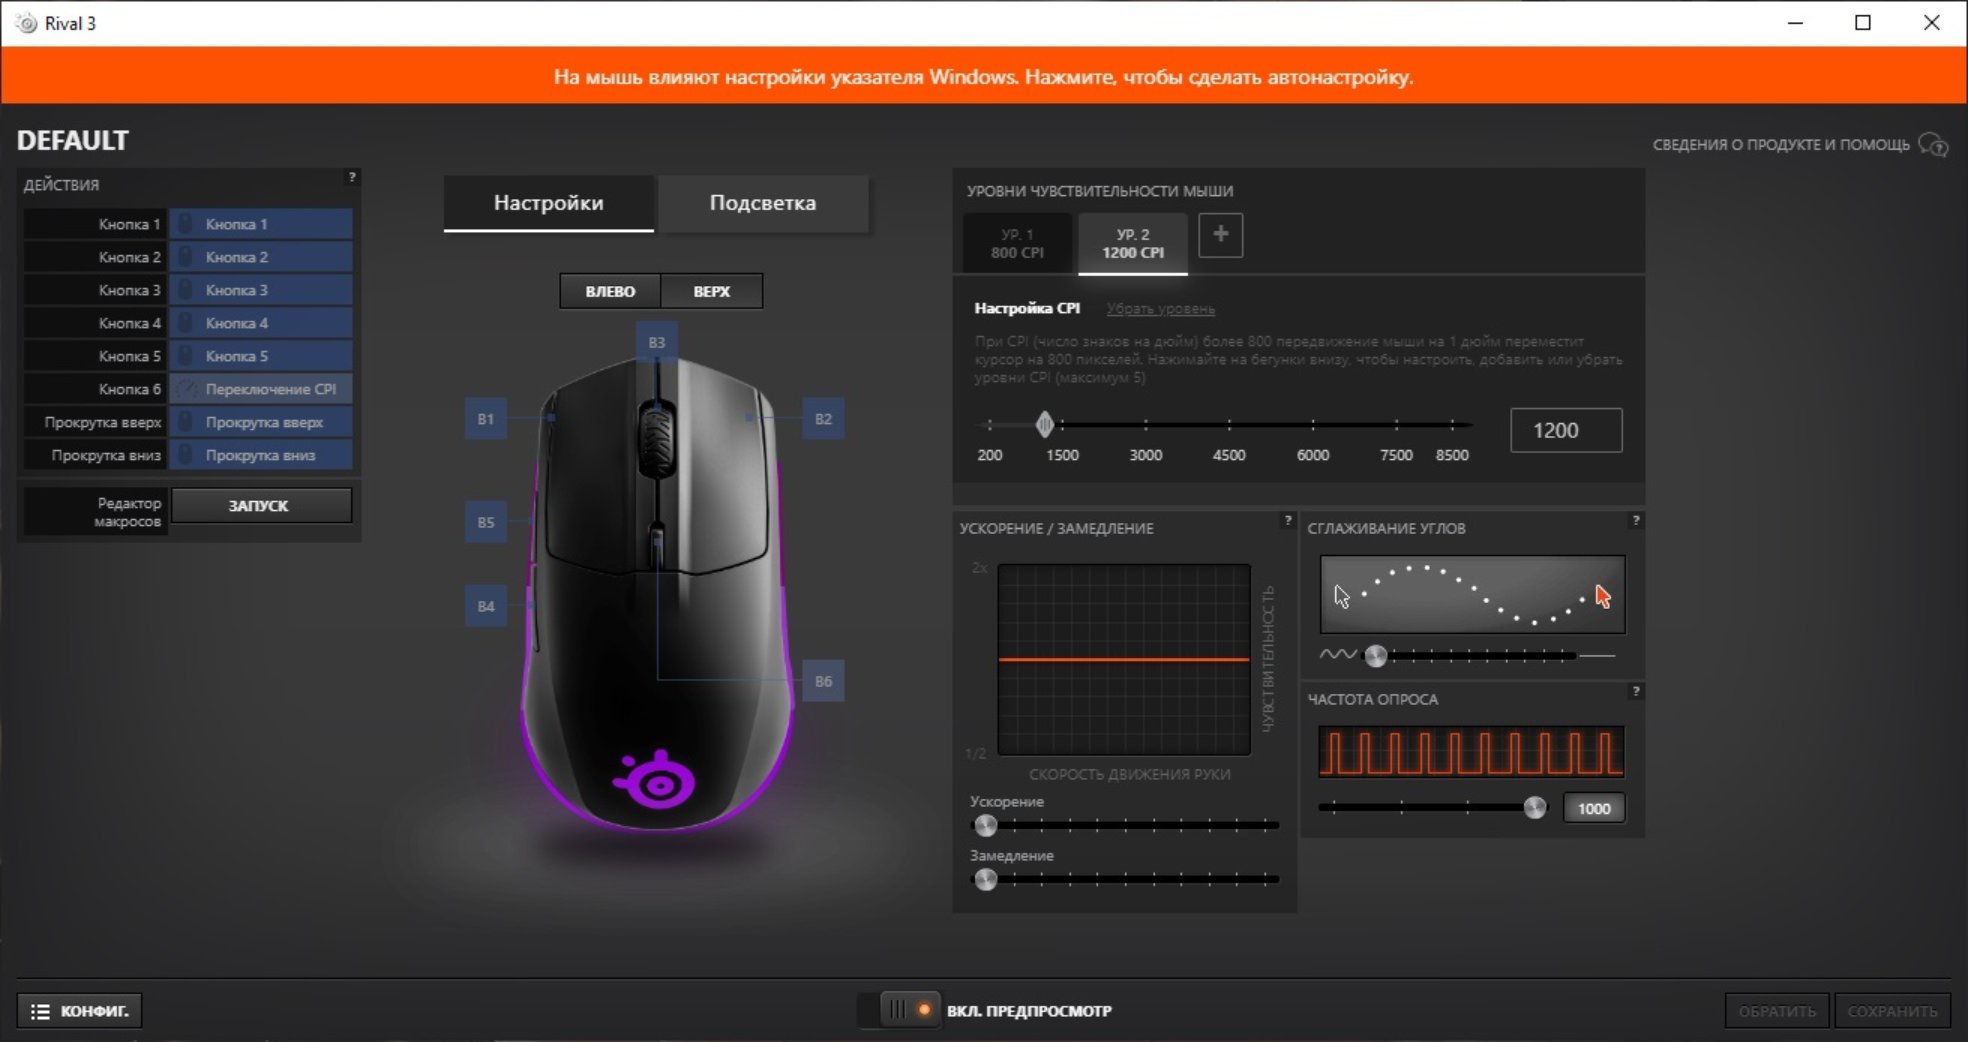Click the DEFAULT config title
1968x1042 pixels.
(73, 140)
